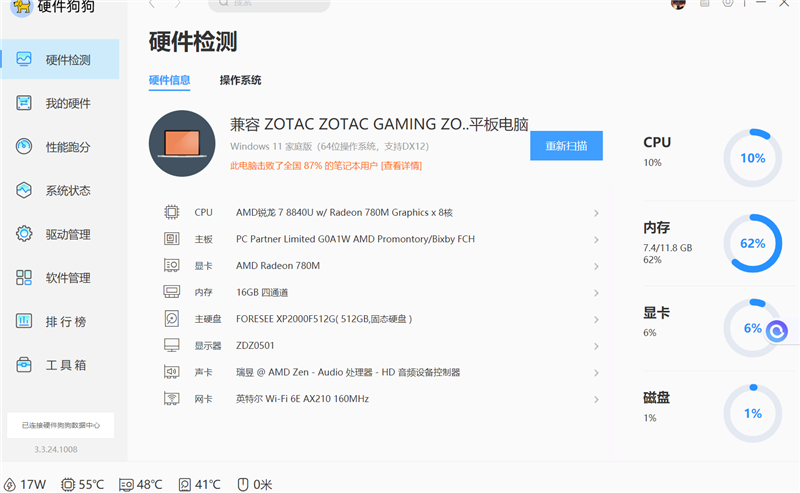The width and height of the screenshot is (800, 493).
Task: Select the 硬件信息 tab
Action: [x=169, y=80]
